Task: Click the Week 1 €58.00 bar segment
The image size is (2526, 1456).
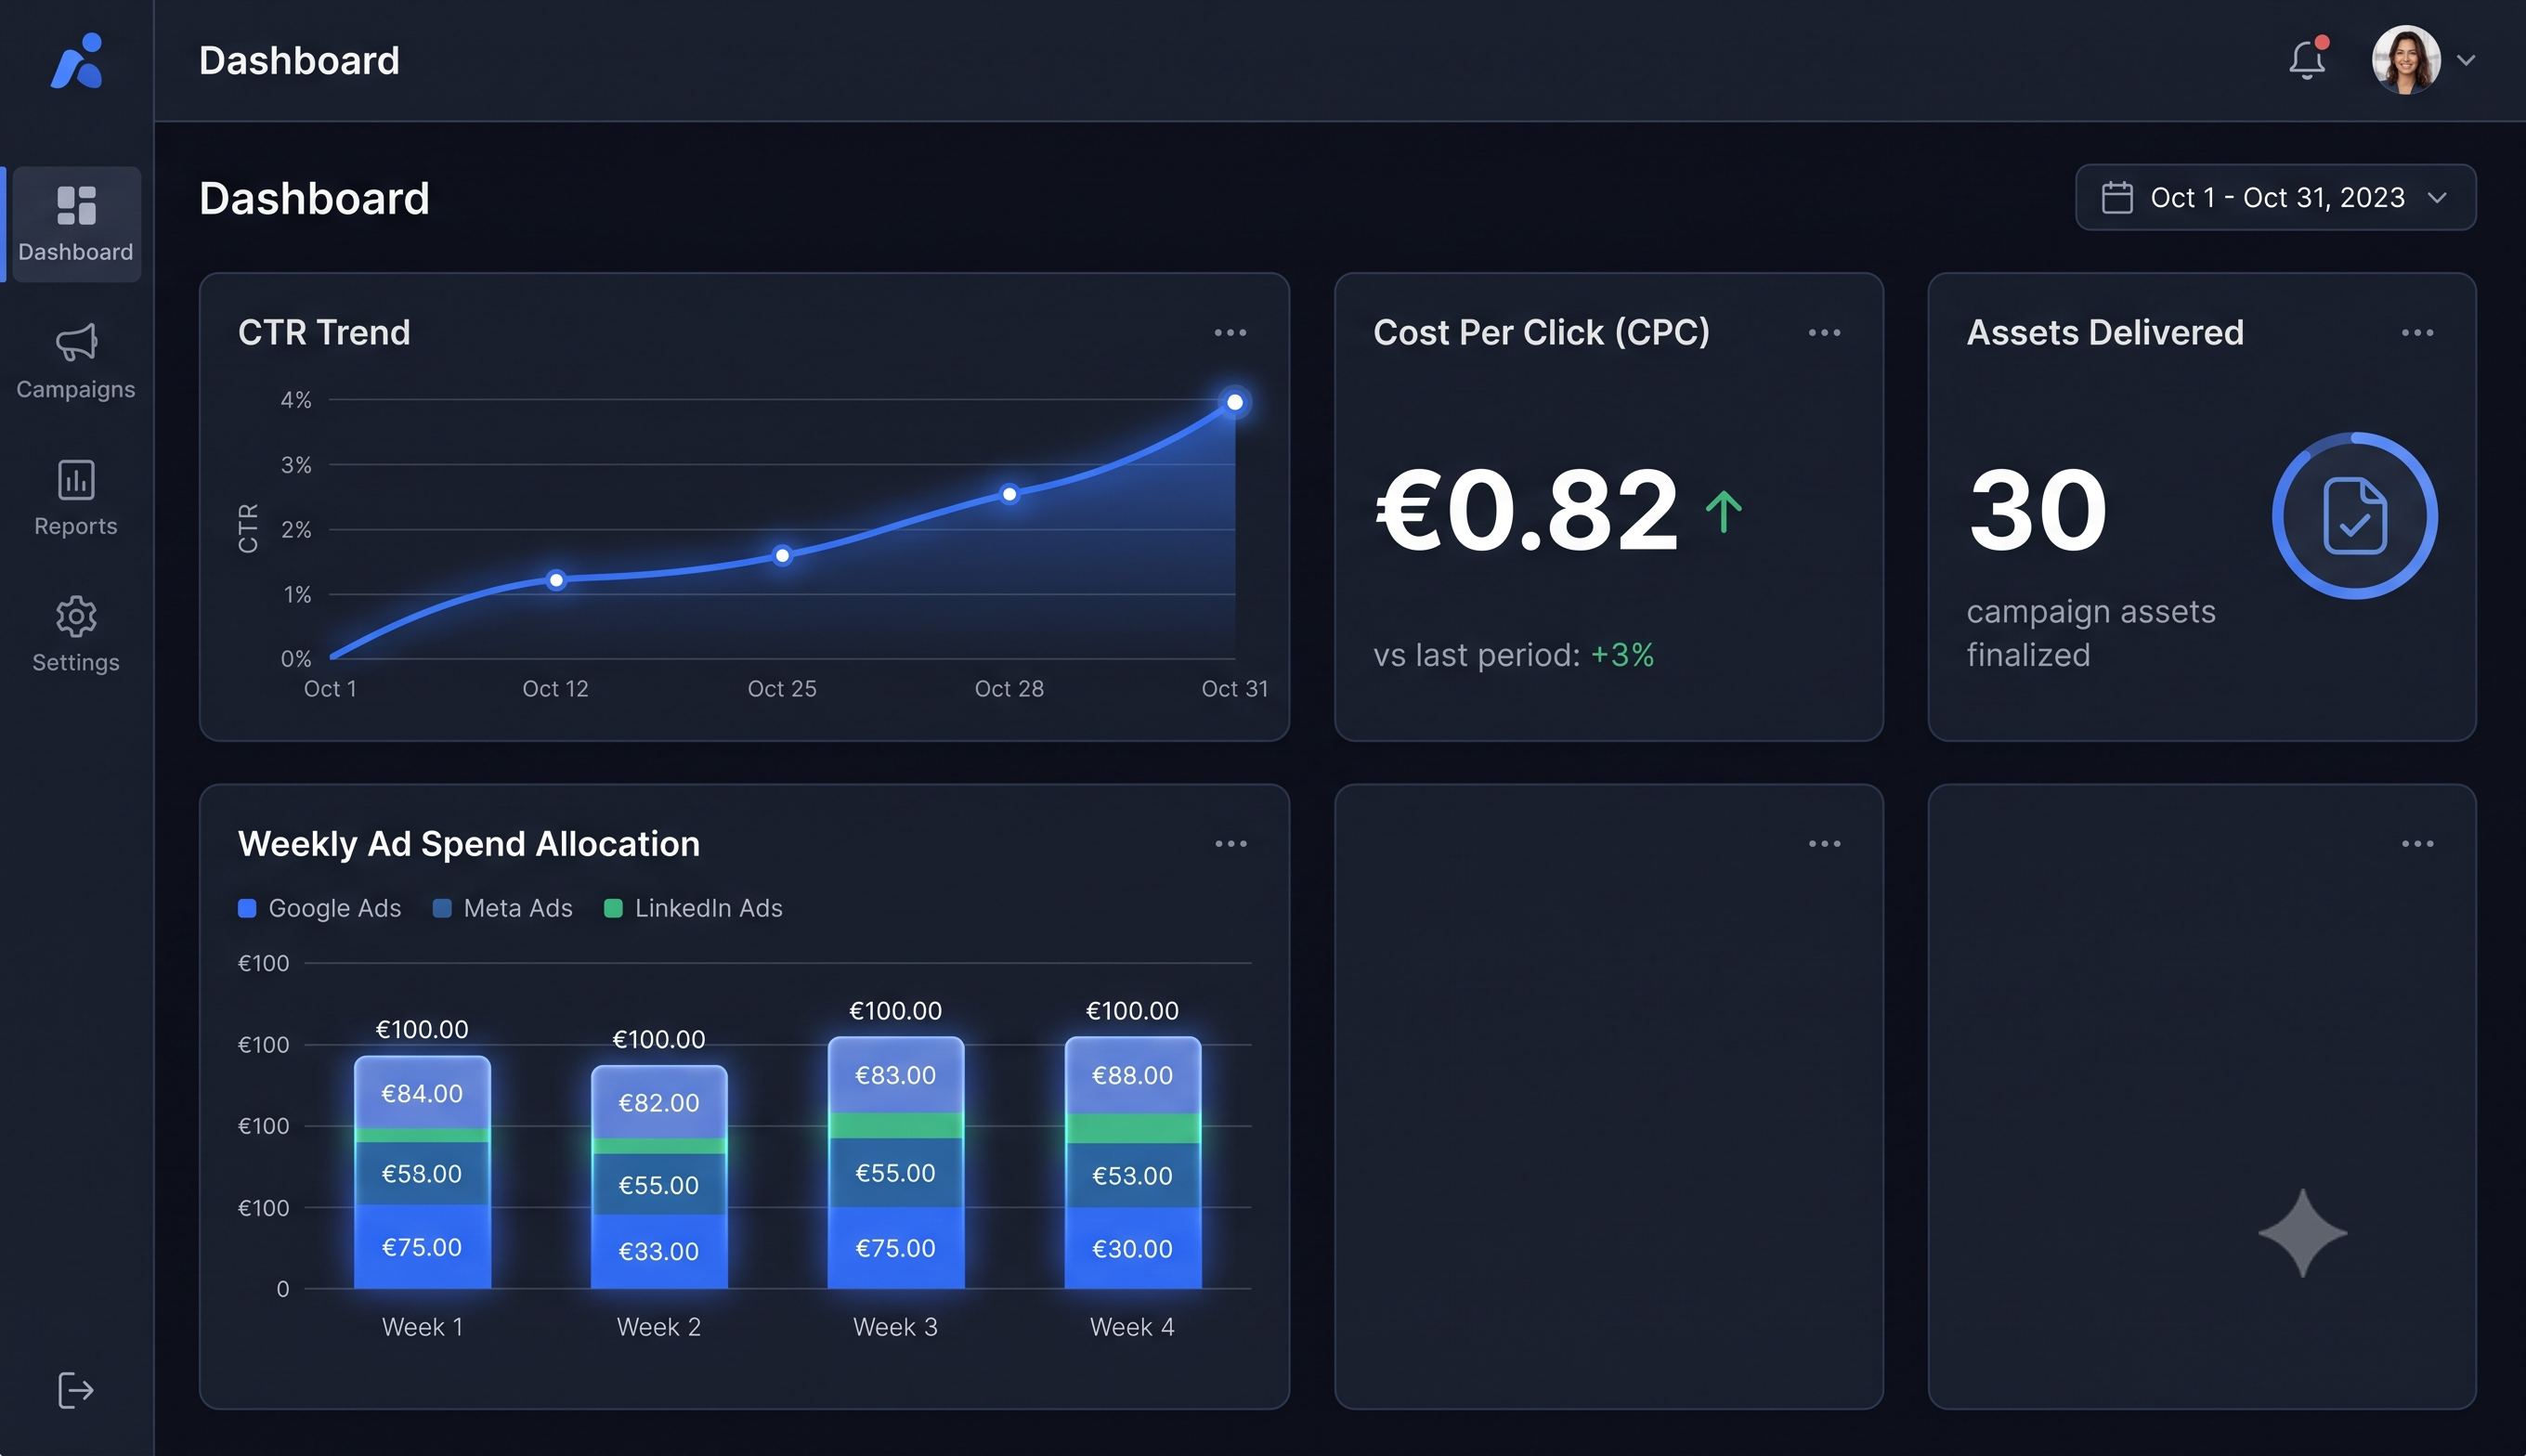Action: 422,1173
